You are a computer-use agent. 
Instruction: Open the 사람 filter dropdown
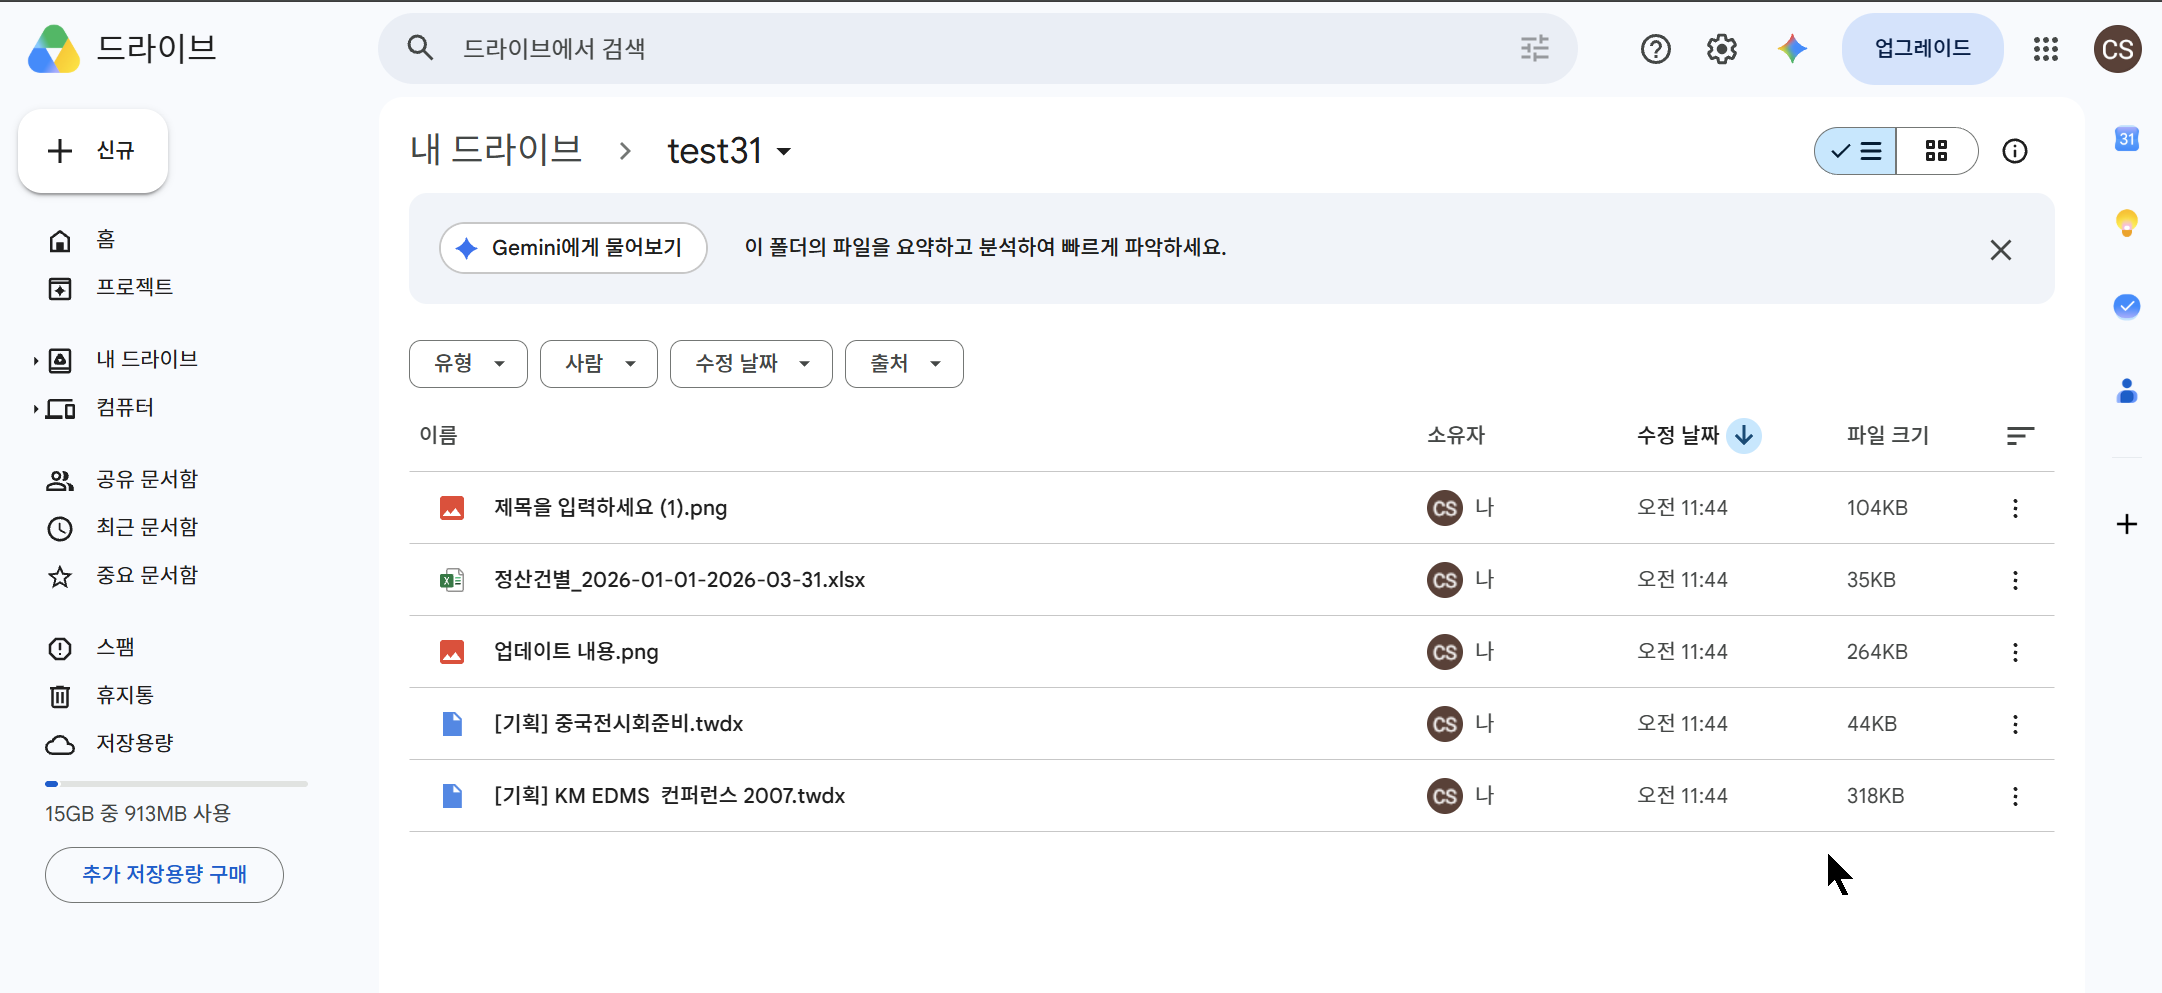click(599, 364)
